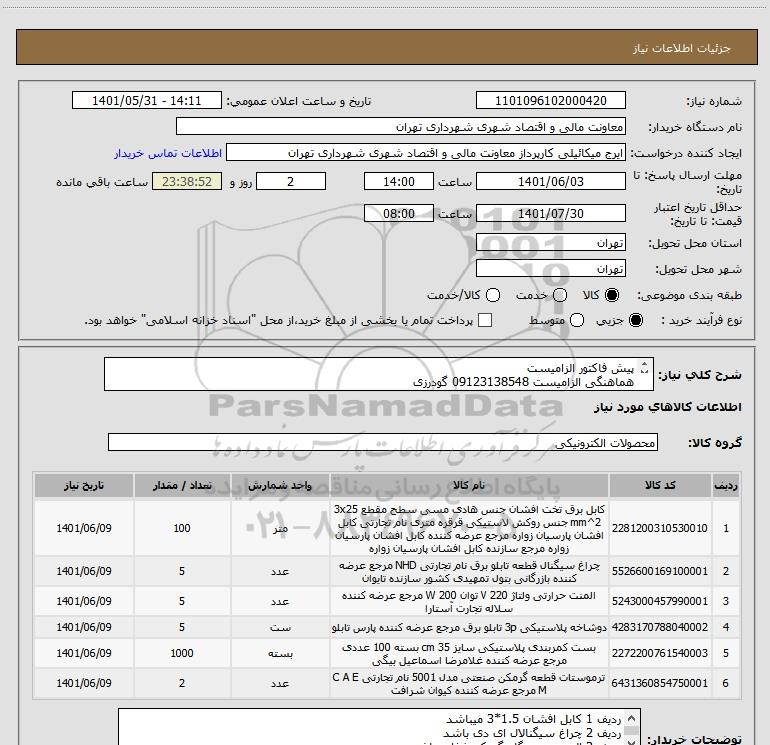Select the متوسط purchase type radio
The height and width of the screenshot is (745, 770).
pyautogui.click(x=577, y=320)
